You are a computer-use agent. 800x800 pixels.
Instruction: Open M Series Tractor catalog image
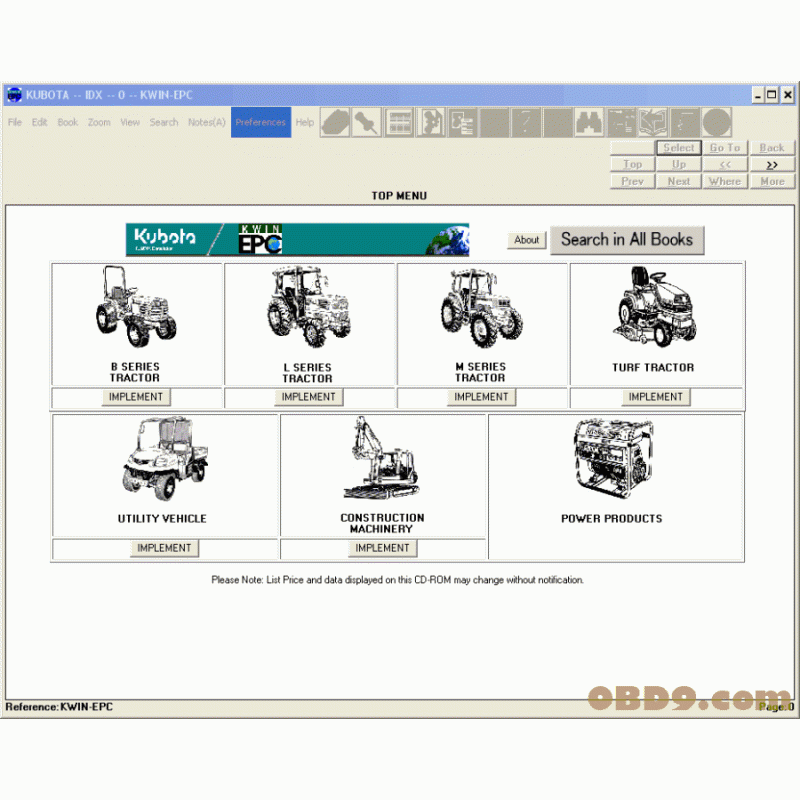point(482,308)
